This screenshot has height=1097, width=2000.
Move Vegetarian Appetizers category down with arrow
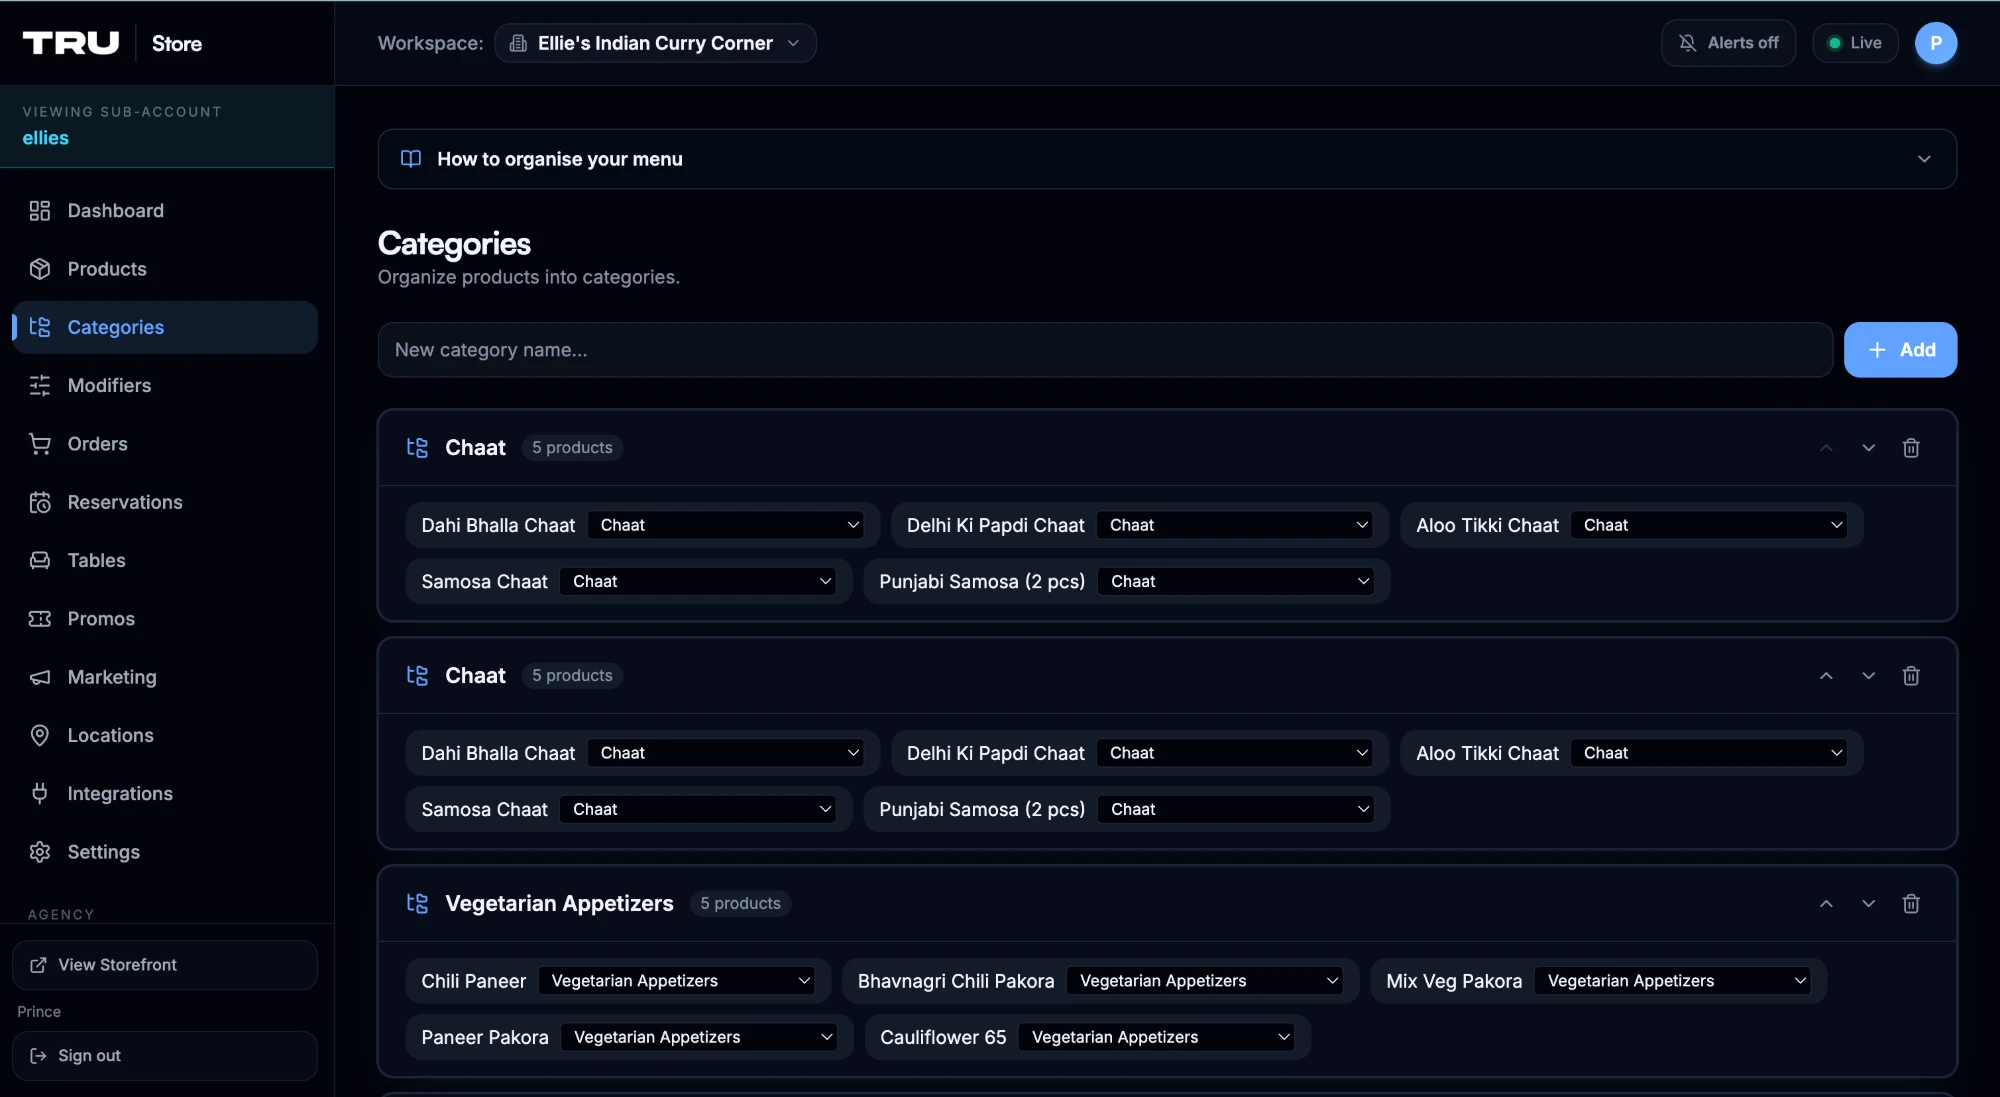[x=1868, y=904]
